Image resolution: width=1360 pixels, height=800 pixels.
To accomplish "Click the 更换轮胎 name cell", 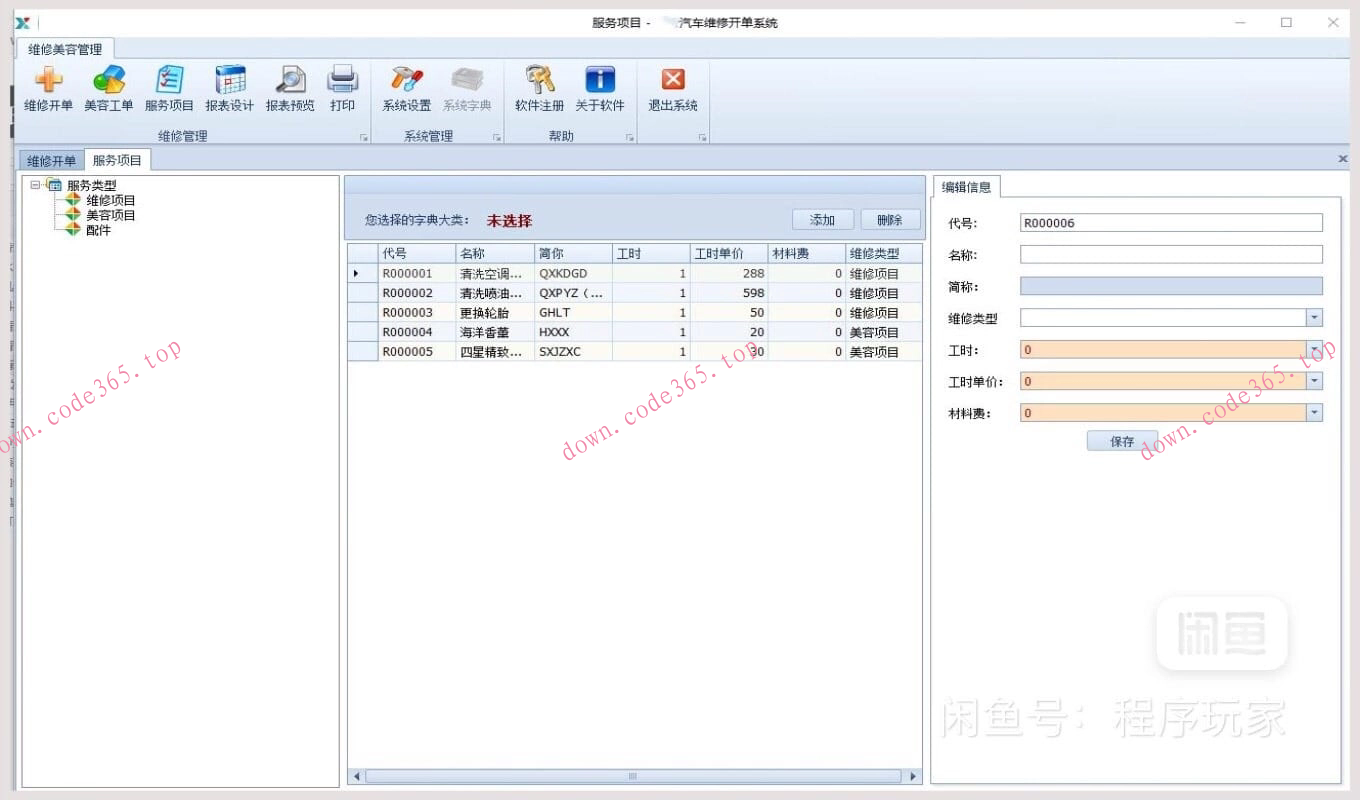I will (495, 313).
